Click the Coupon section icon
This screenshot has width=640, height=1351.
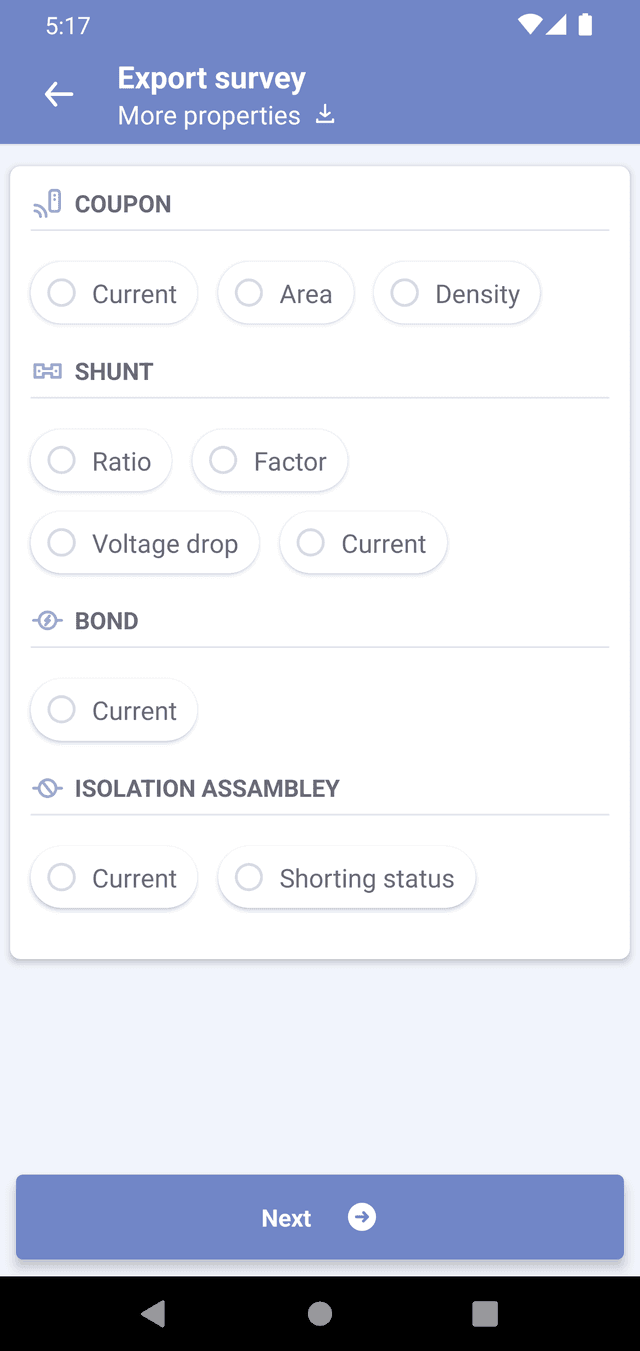point(47,204)
